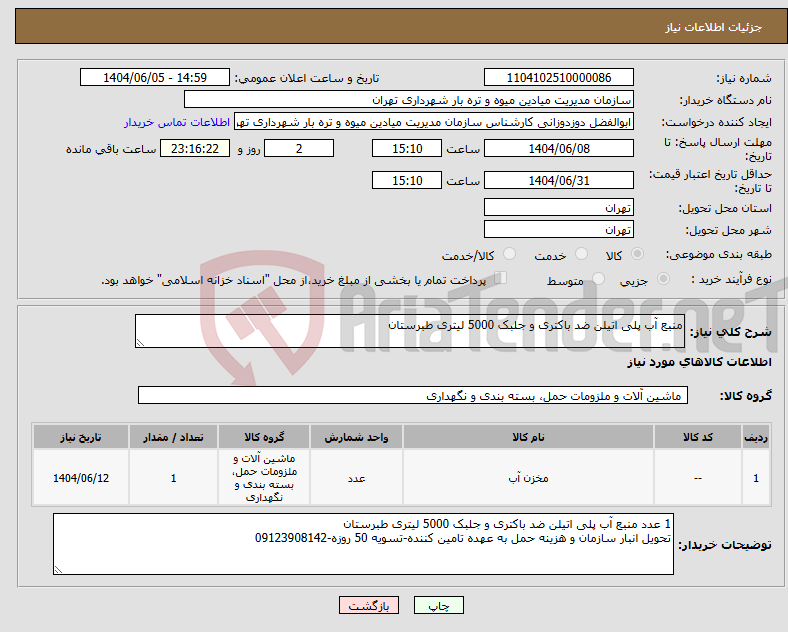Click the resize grip of توضیحات خریدار box
Viewport: 788px width, 632px height.
point(58,570)
